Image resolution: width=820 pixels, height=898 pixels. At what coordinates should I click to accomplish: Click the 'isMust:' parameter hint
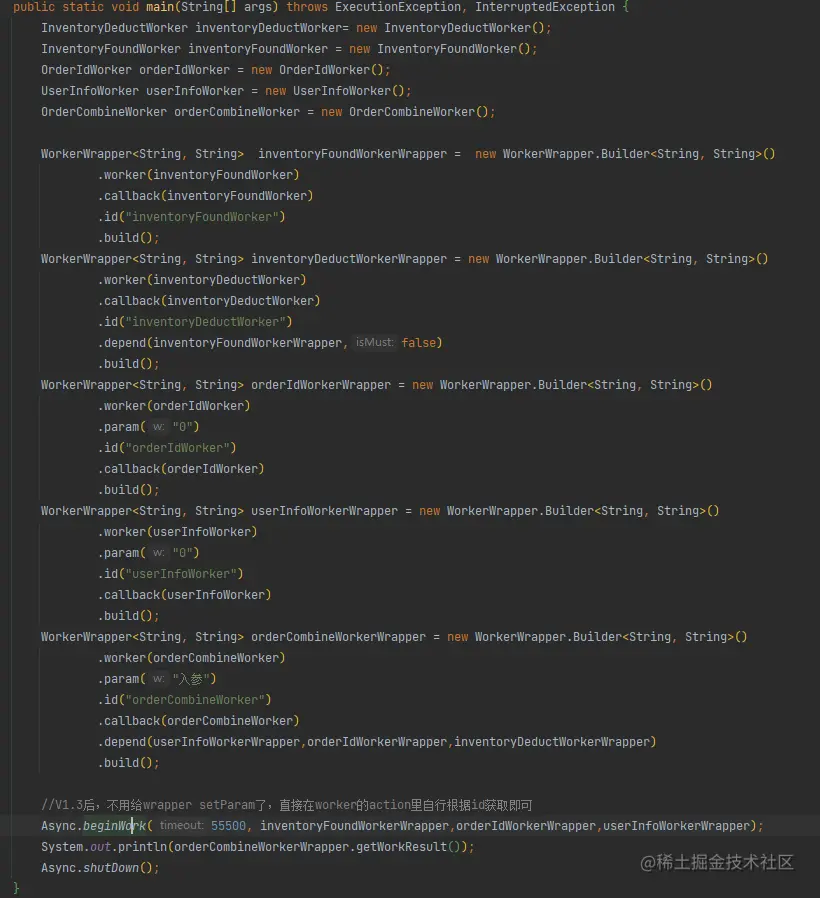coord(374,342)
